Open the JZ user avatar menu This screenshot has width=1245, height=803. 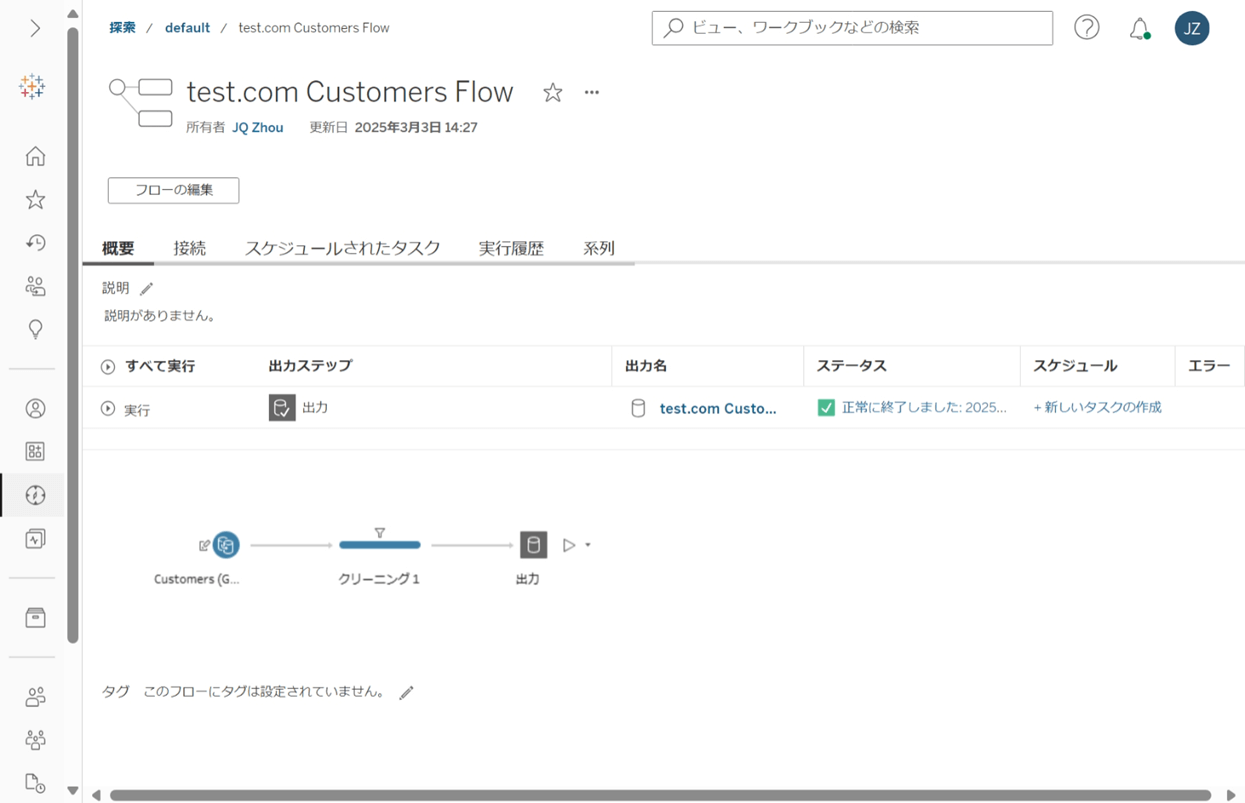(x=1191, y=28)
